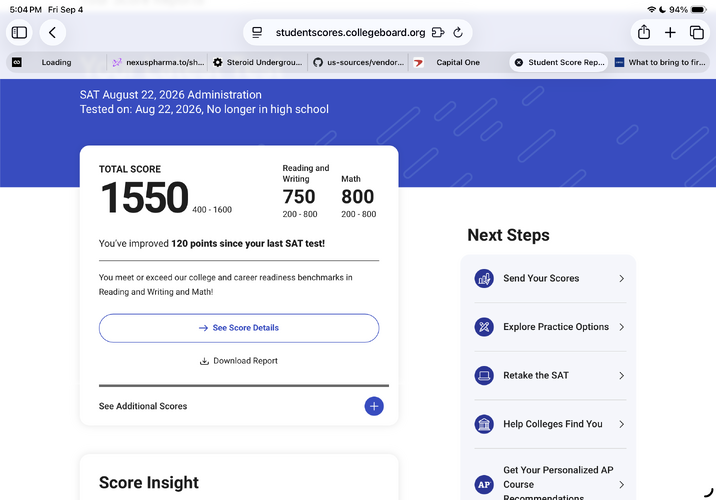Viewport: 716px width, 500px height.
Task: Toggle the Safari sidebar icon
Action: (19, 32)
